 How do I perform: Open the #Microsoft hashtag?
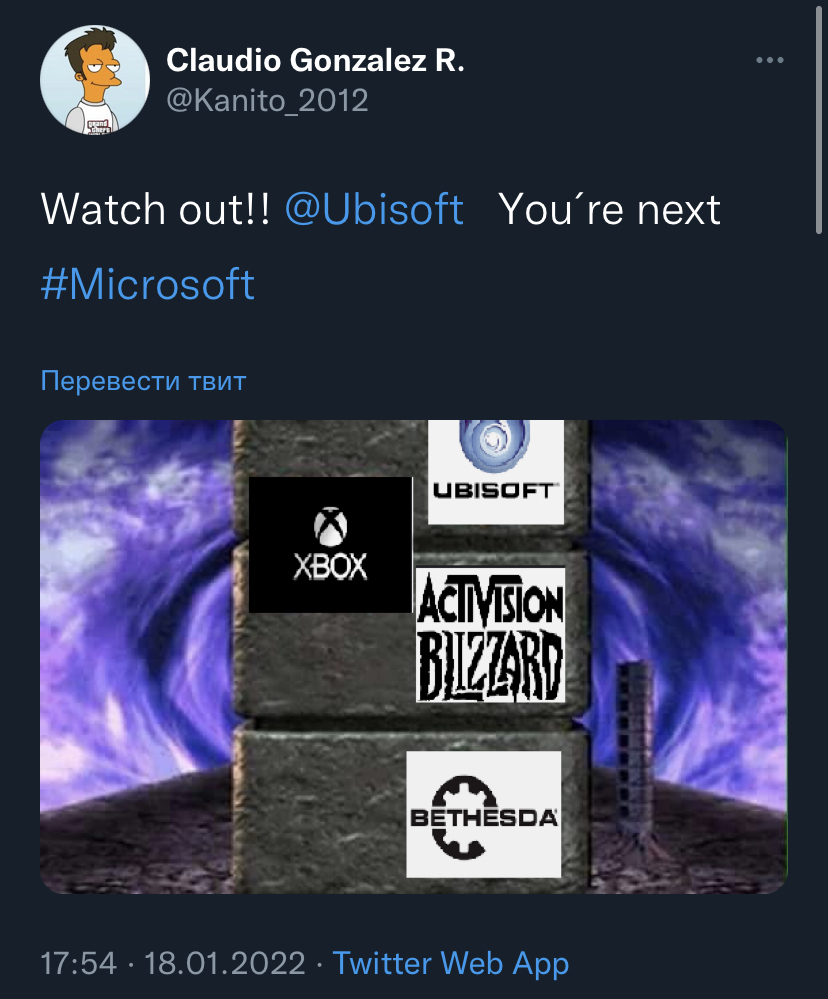pos(148,284)
